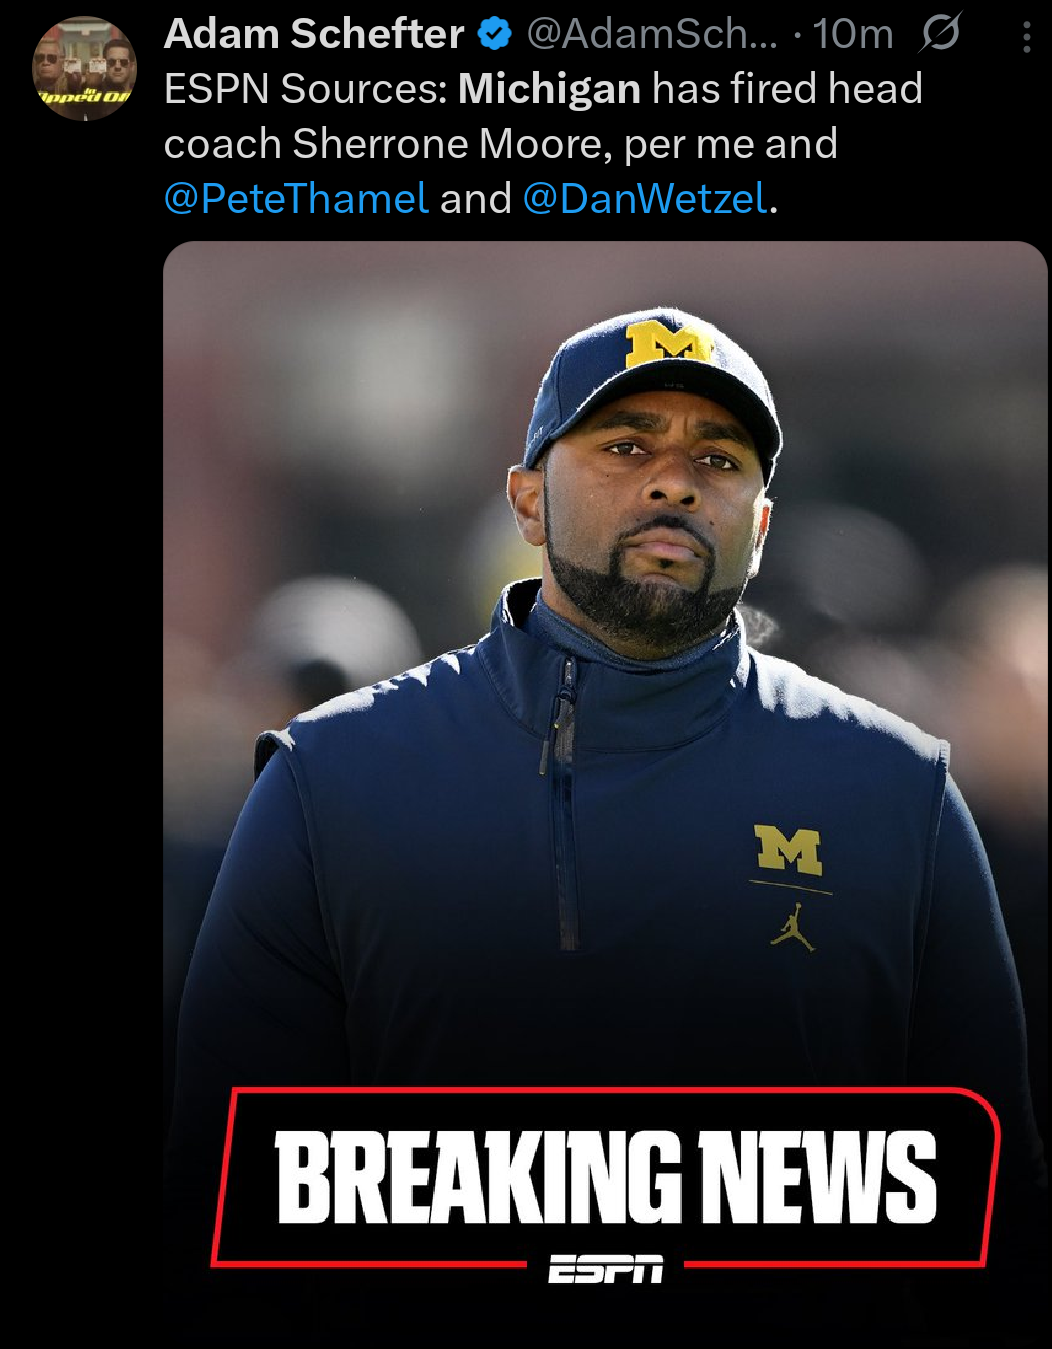The image size is (1052, 1349).
Task: Open the @DanWetzel mention
Action: [x=646, y=198]
